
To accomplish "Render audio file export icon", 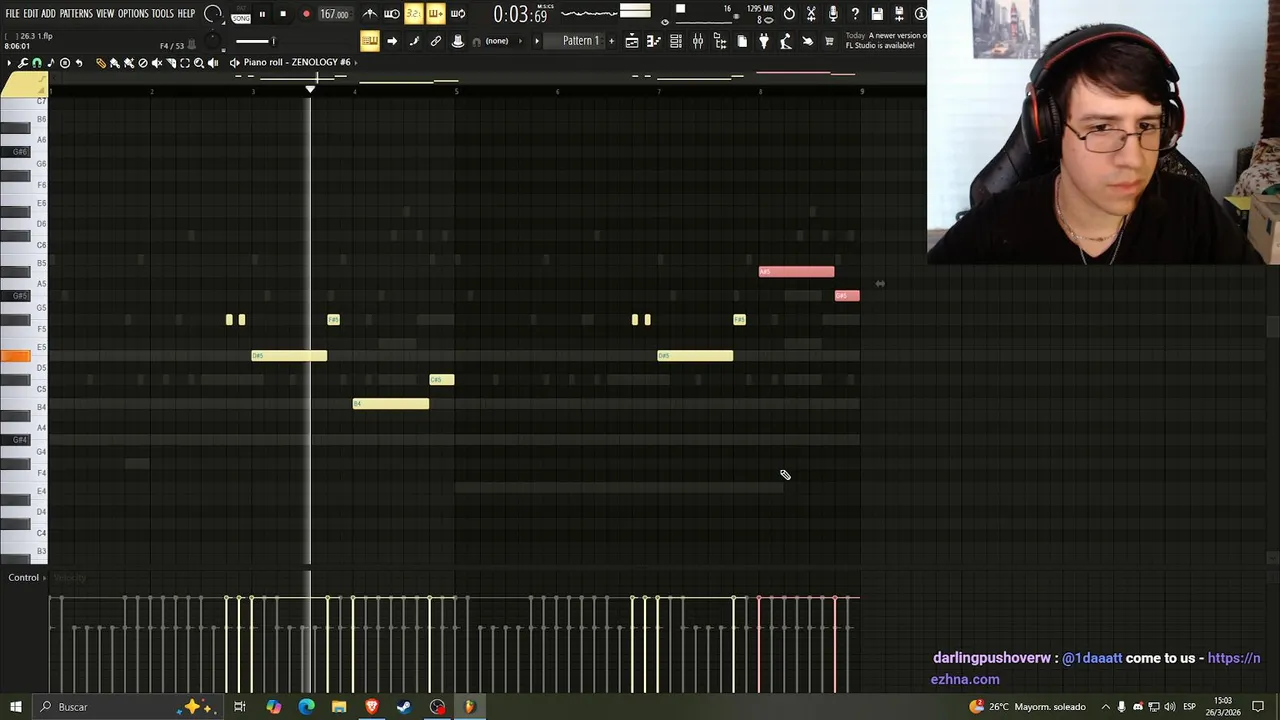I will pos(899,14).
